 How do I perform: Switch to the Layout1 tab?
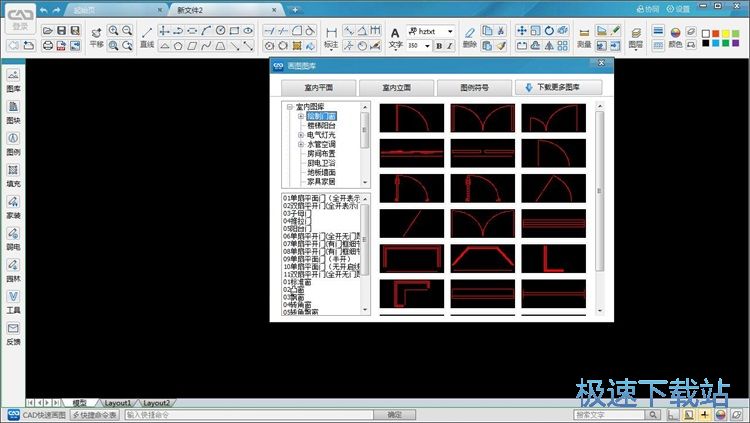point(119,402)
